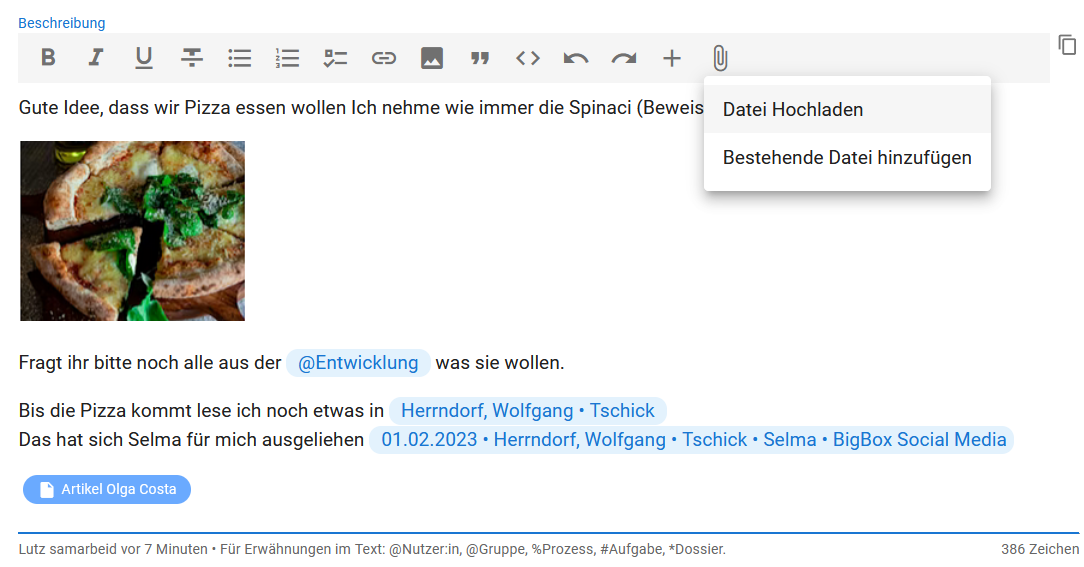
Task: Toggle bold formatting in toolbar
Action: (x=48, y=58)
